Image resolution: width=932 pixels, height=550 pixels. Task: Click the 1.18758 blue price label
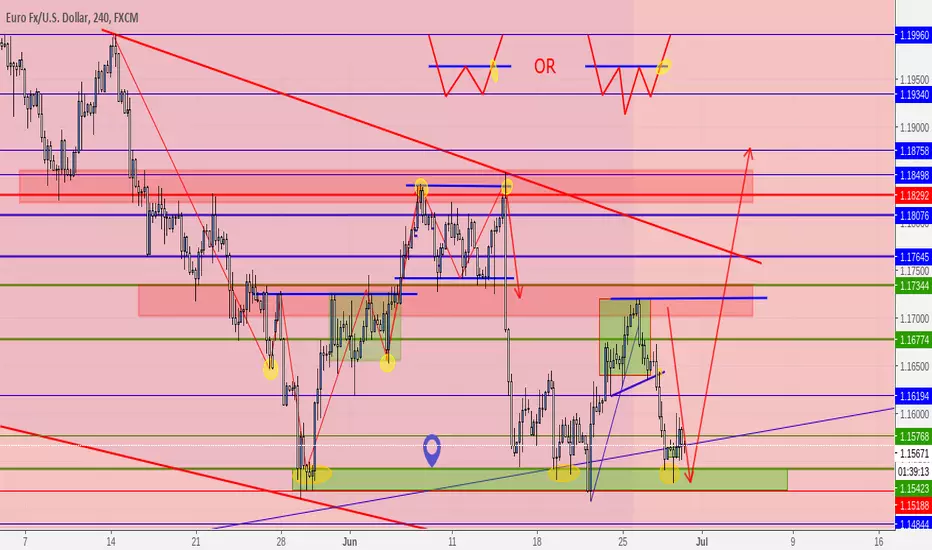point(913,151)
